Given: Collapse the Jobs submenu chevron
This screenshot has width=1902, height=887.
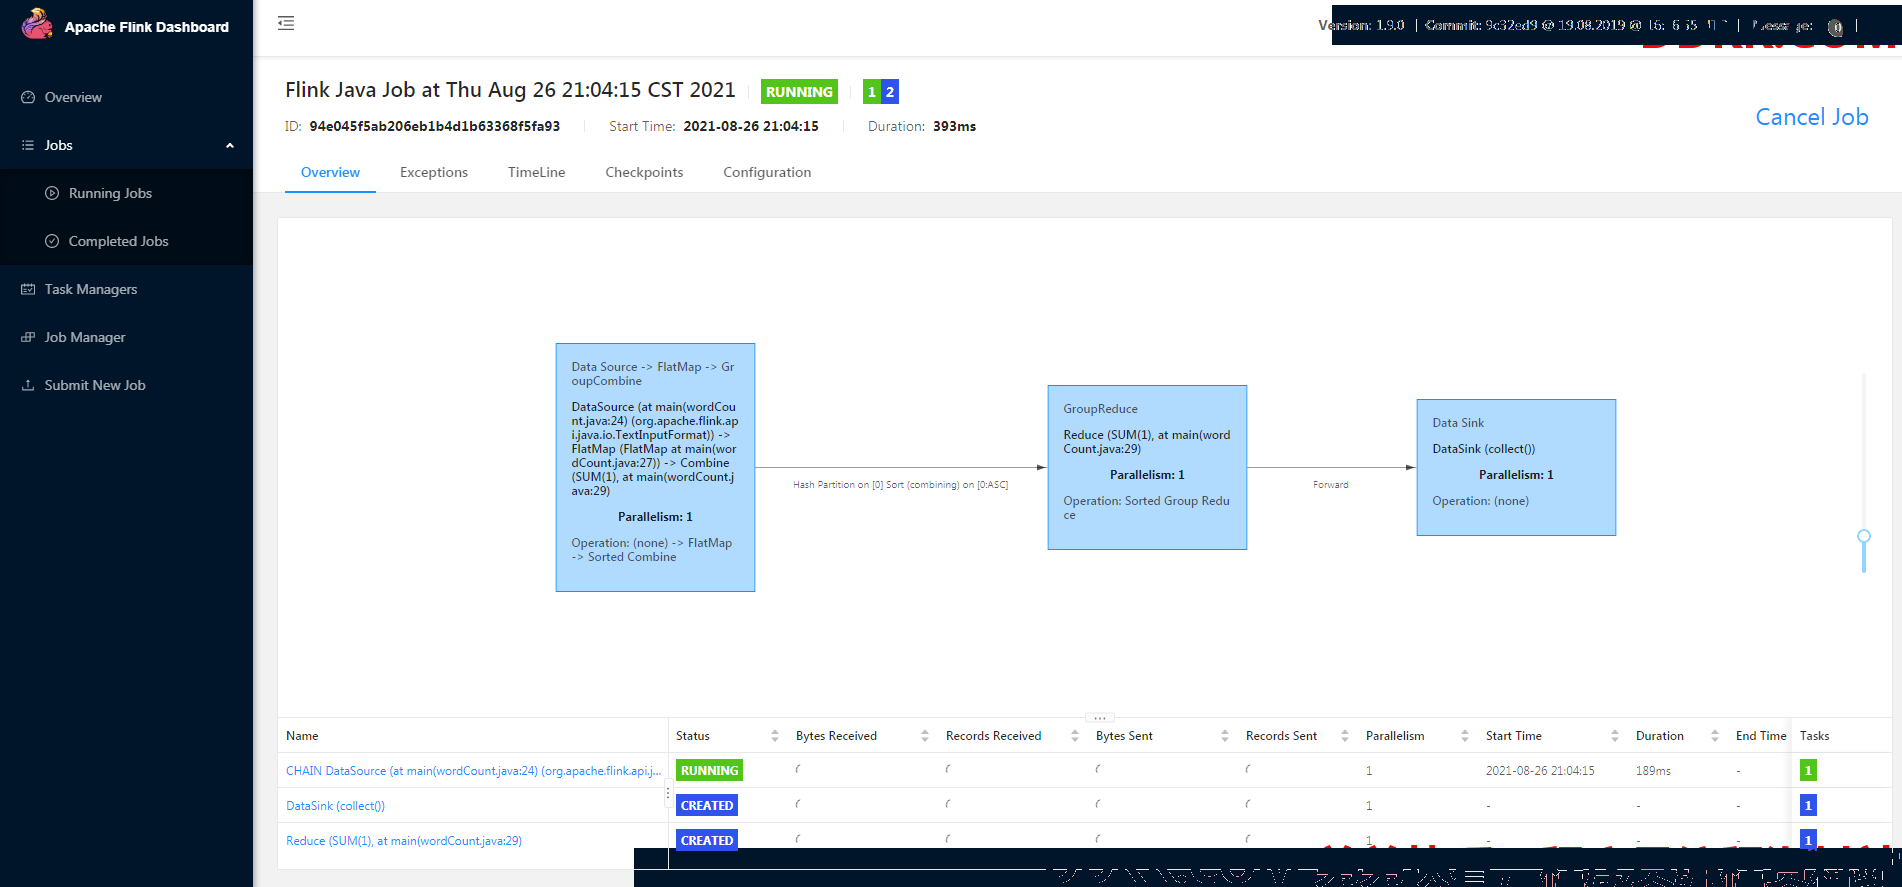Looking at the screenshot, I should pyautogui.click(x=230, y=146).
